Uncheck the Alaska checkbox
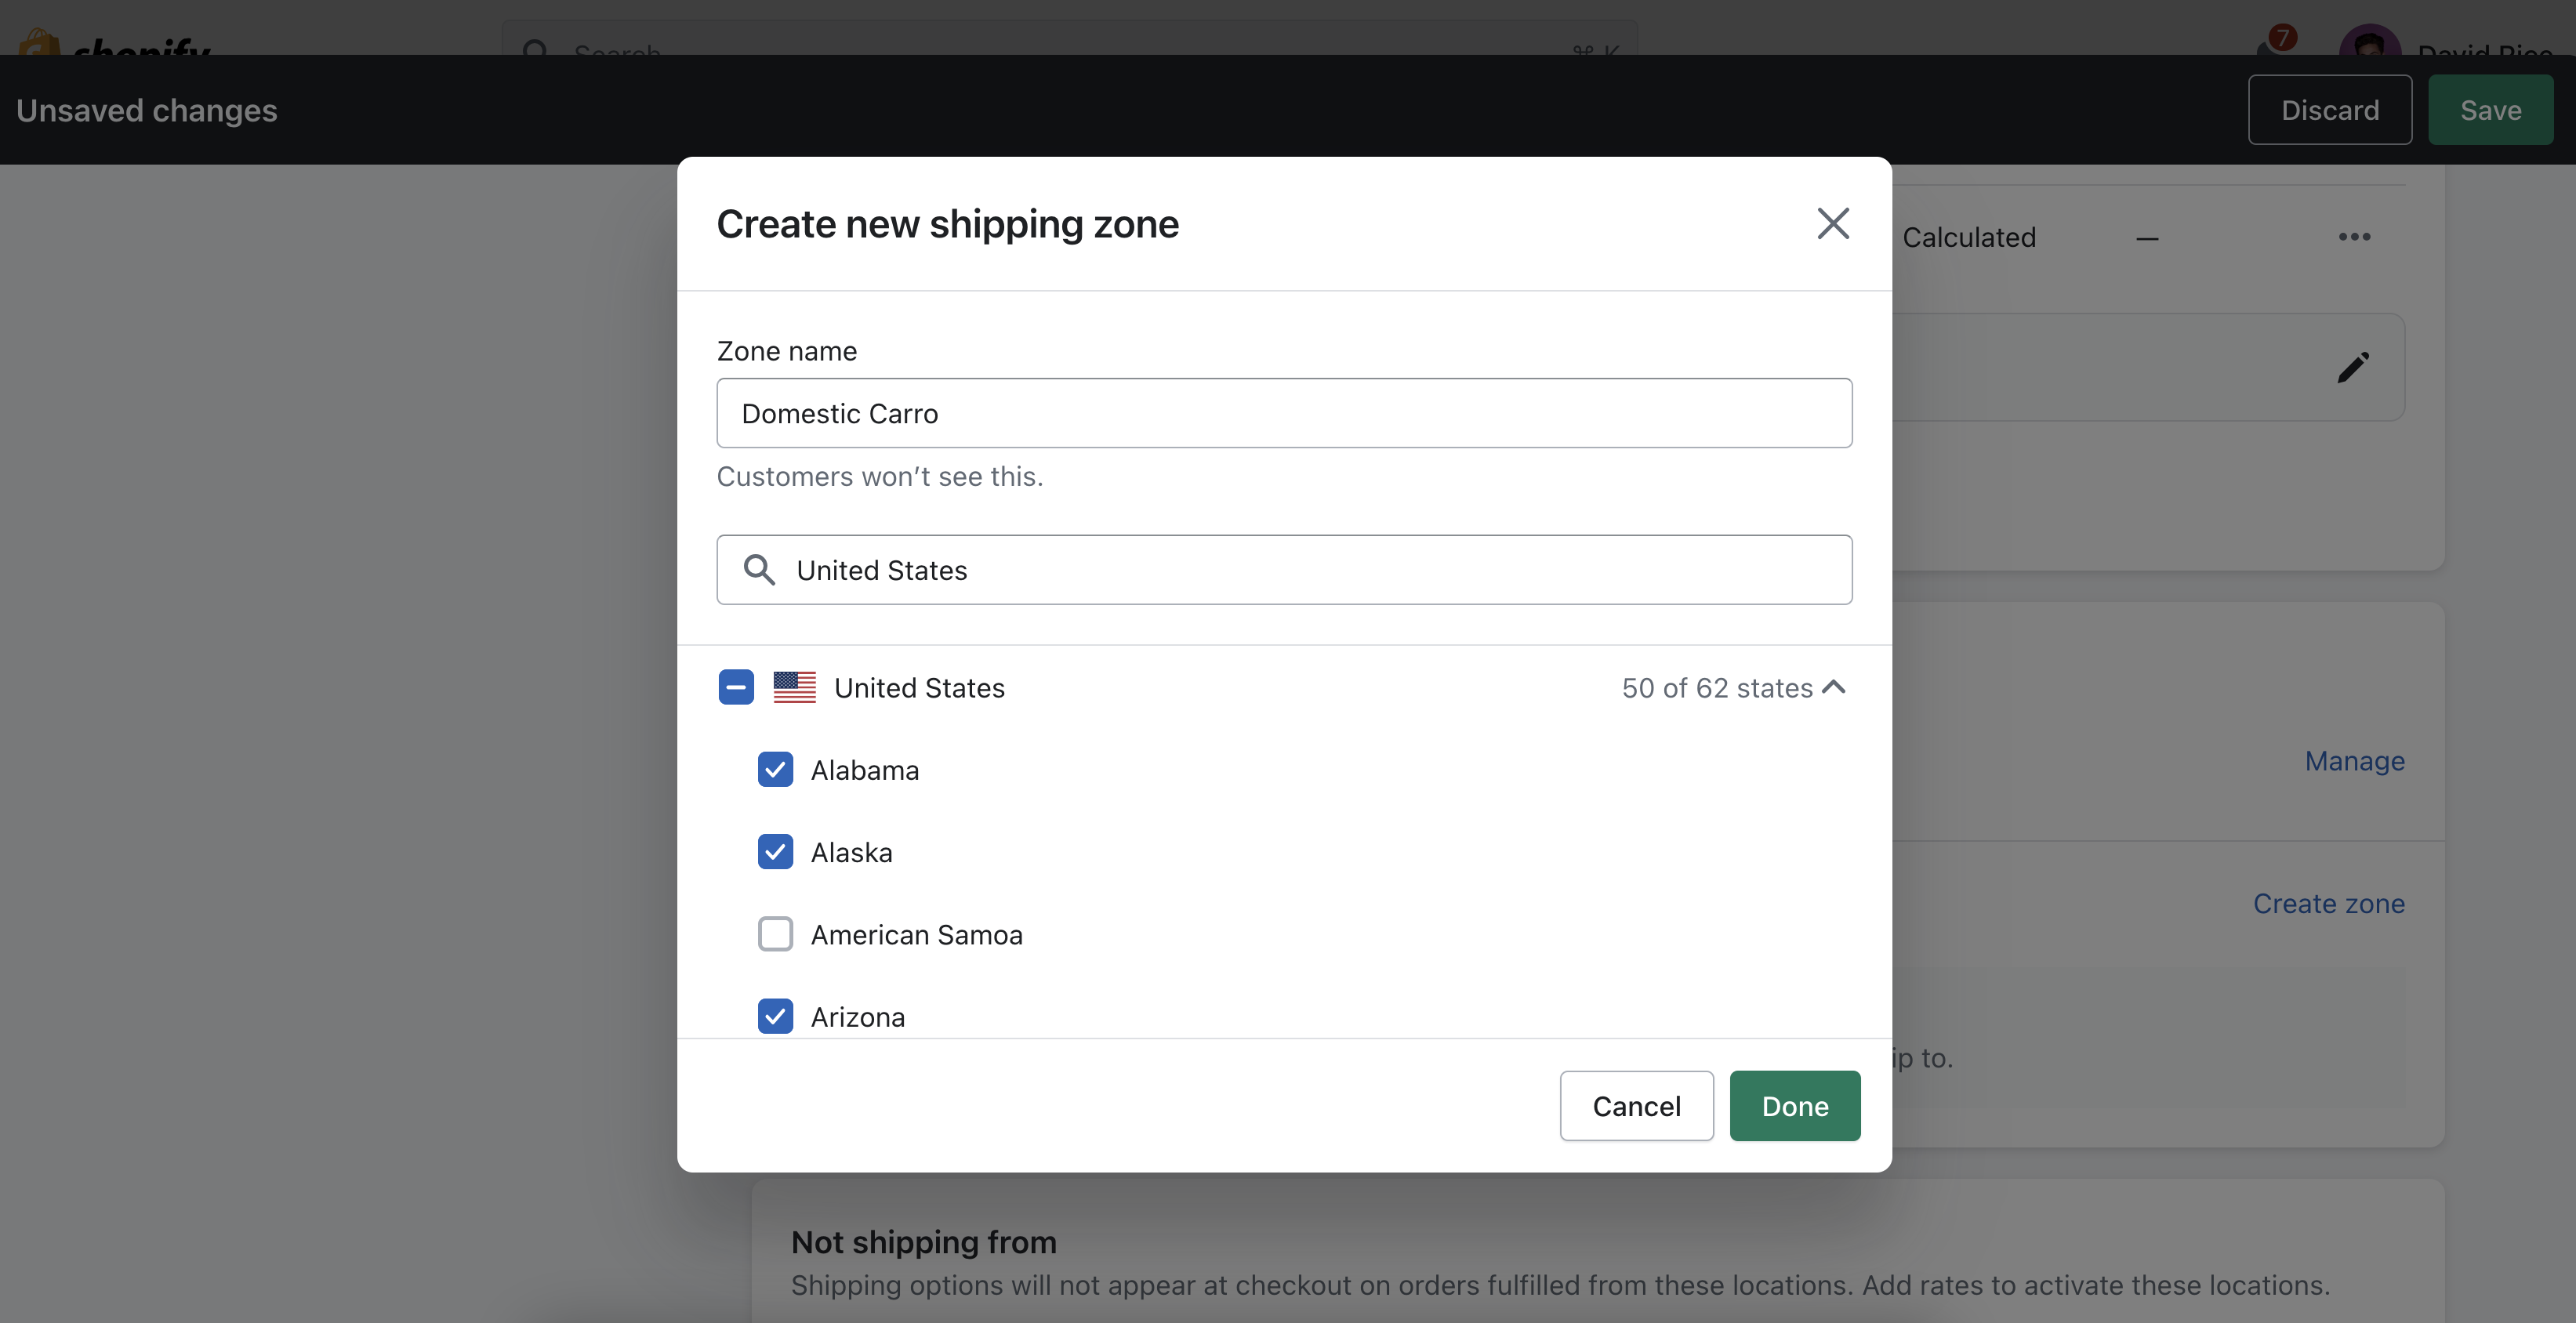This screenshot has width=2576, height=1323. [775, 852]
